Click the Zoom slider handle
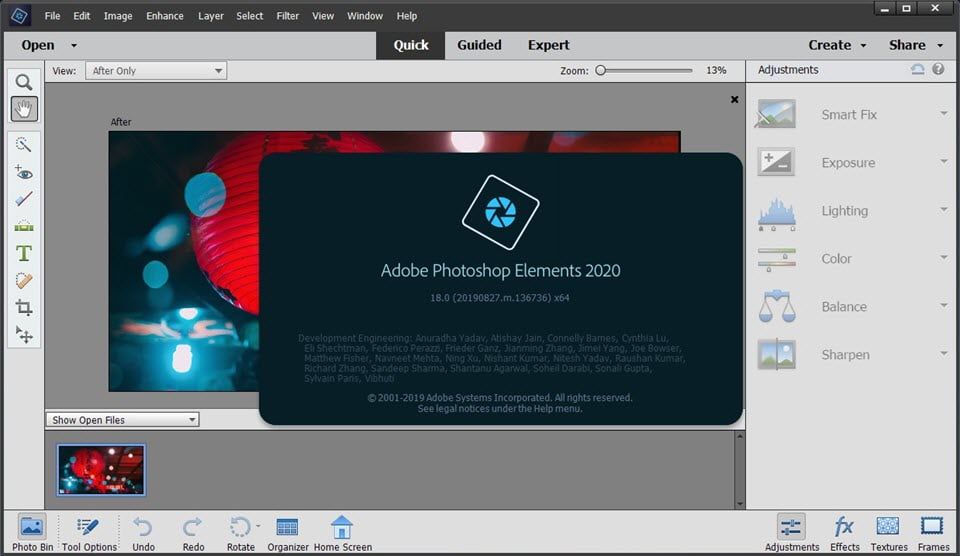The height and width of the screenshot is (556, 960). click(601, 70)
